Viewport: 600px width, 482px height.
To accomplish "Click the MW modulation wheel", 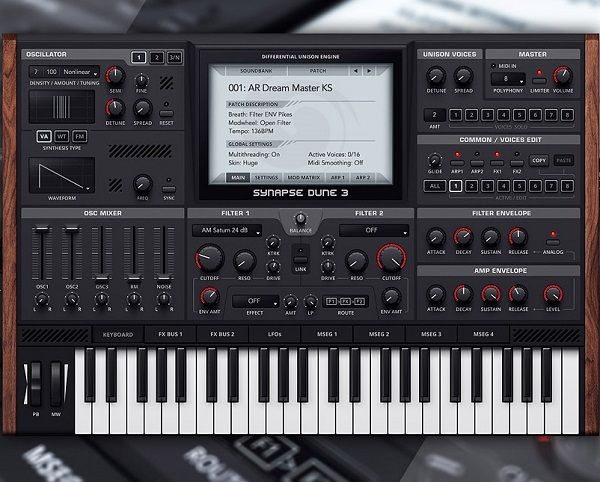I will 56,384.
